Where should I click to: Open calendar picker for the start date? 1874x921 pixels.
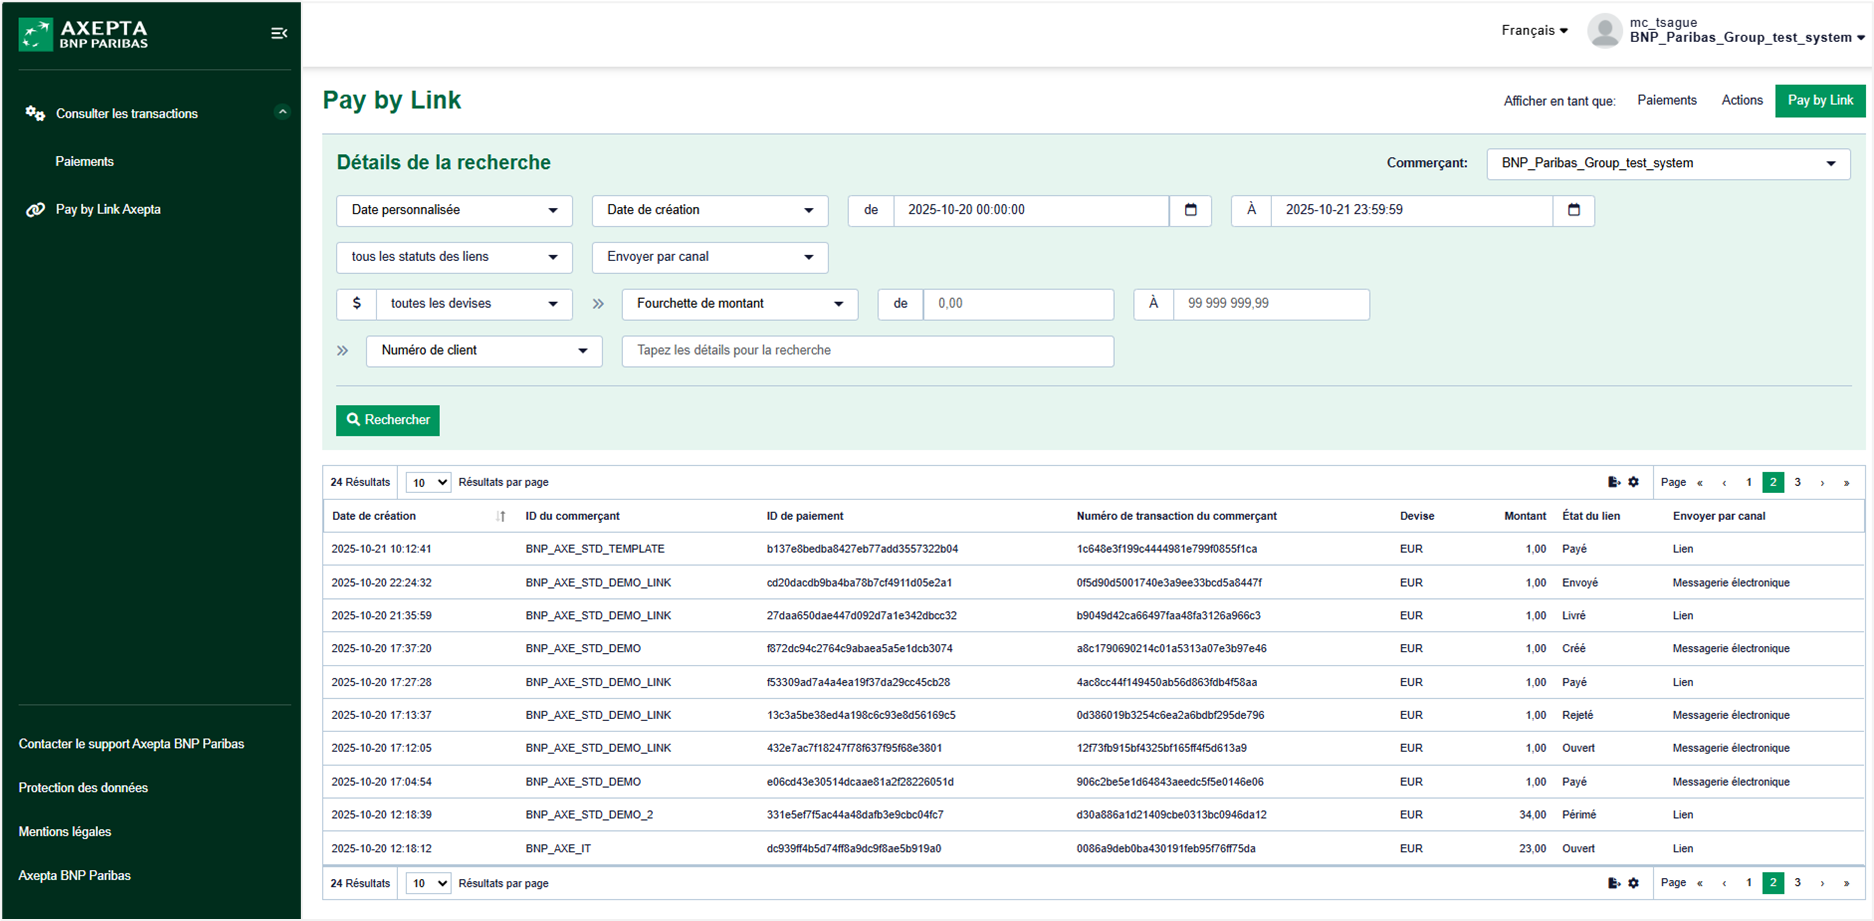click(1190, 210)
